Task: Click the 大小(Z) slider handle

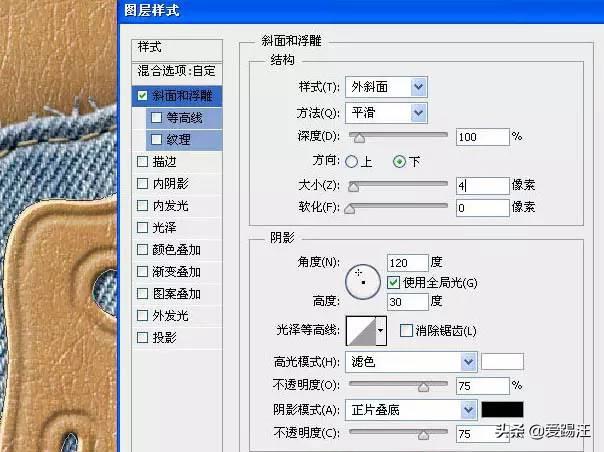Action: (x=353, y=187)
